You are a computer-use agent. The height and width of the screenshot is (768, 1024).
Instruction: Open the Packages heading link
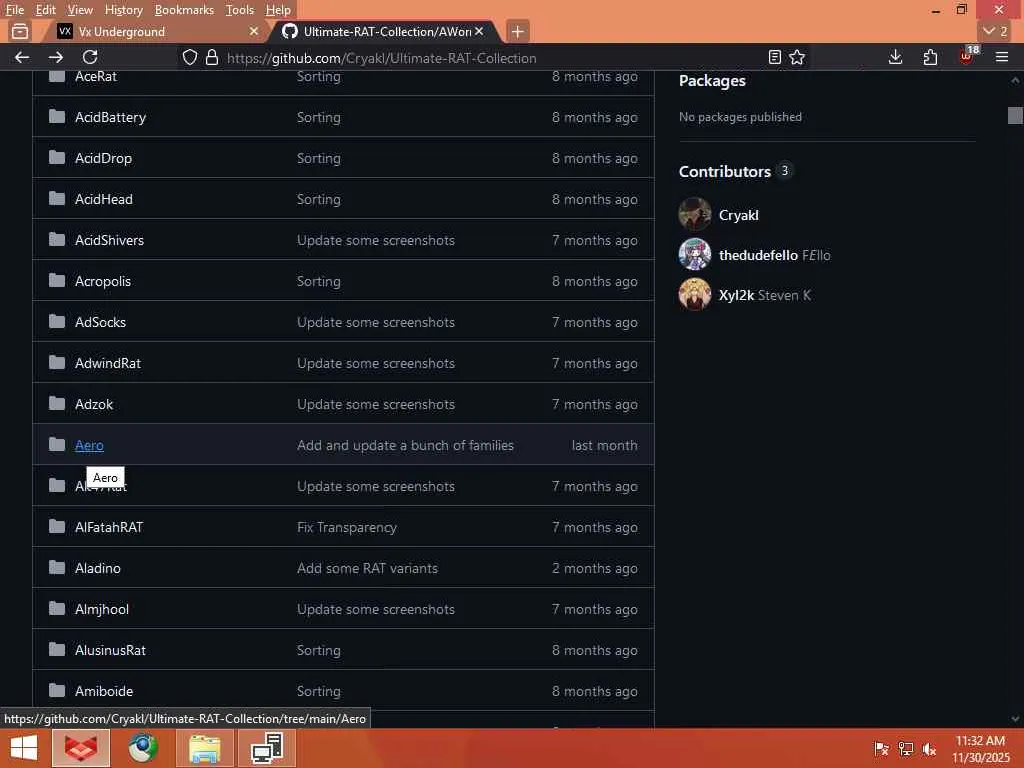(x=712, y=81)
